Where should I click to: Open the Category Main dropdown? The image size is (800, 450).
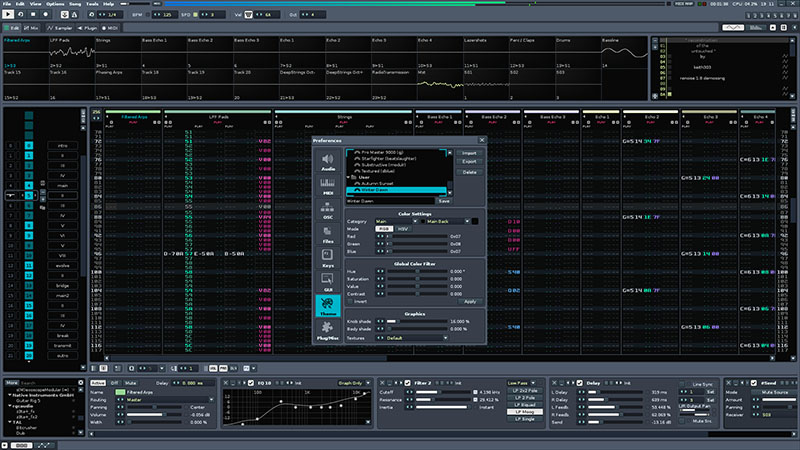(x=396, y=221)
